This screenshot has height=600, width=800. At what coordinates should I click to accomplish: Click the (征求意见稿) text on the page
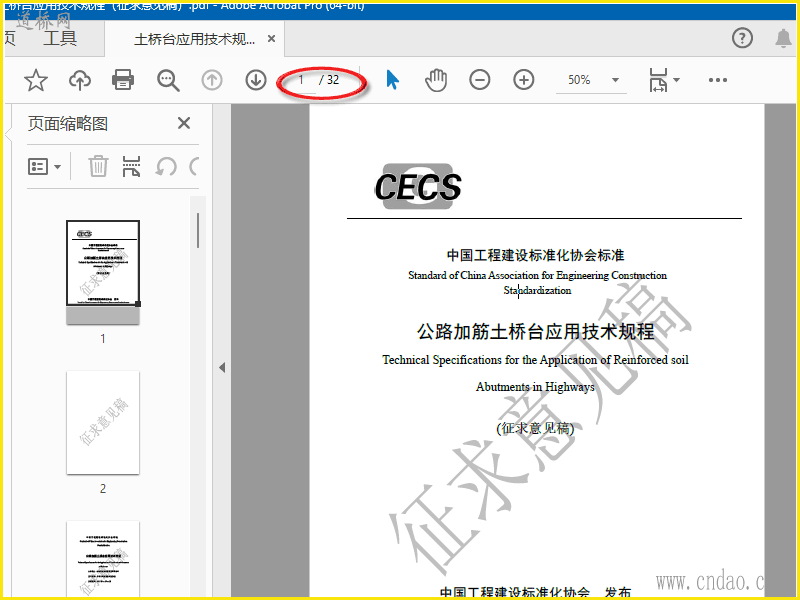pyautogui.click(x=535, y=428)
